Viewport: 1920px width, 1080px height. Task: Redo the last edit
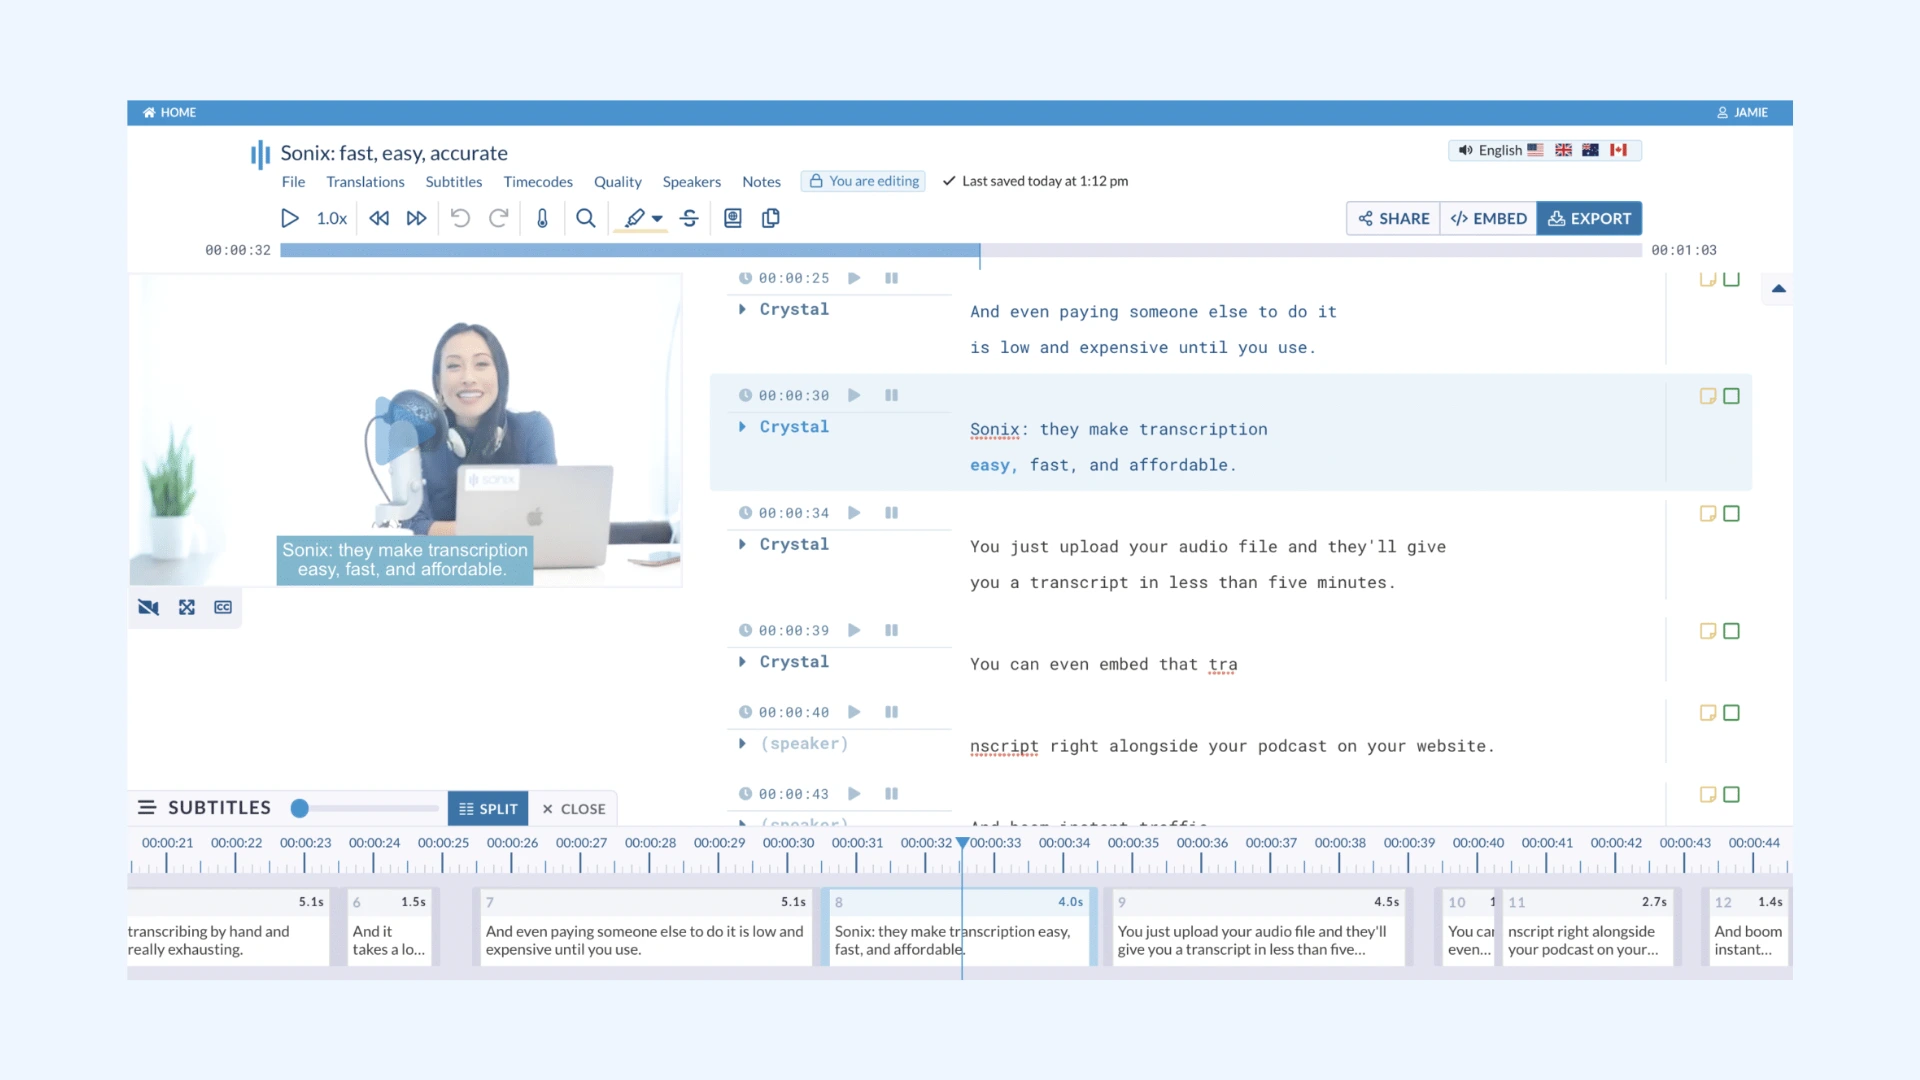tap(498, 218)
